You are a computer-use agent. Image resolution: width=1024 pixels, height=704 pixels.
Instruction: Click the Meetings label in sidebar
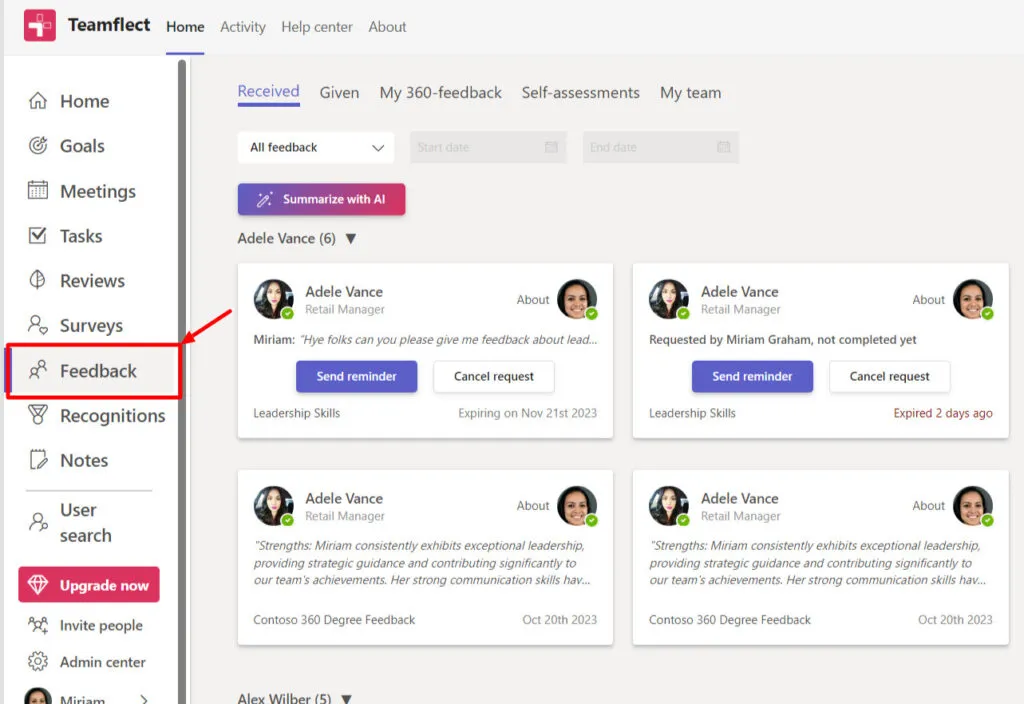pos(98,191)
